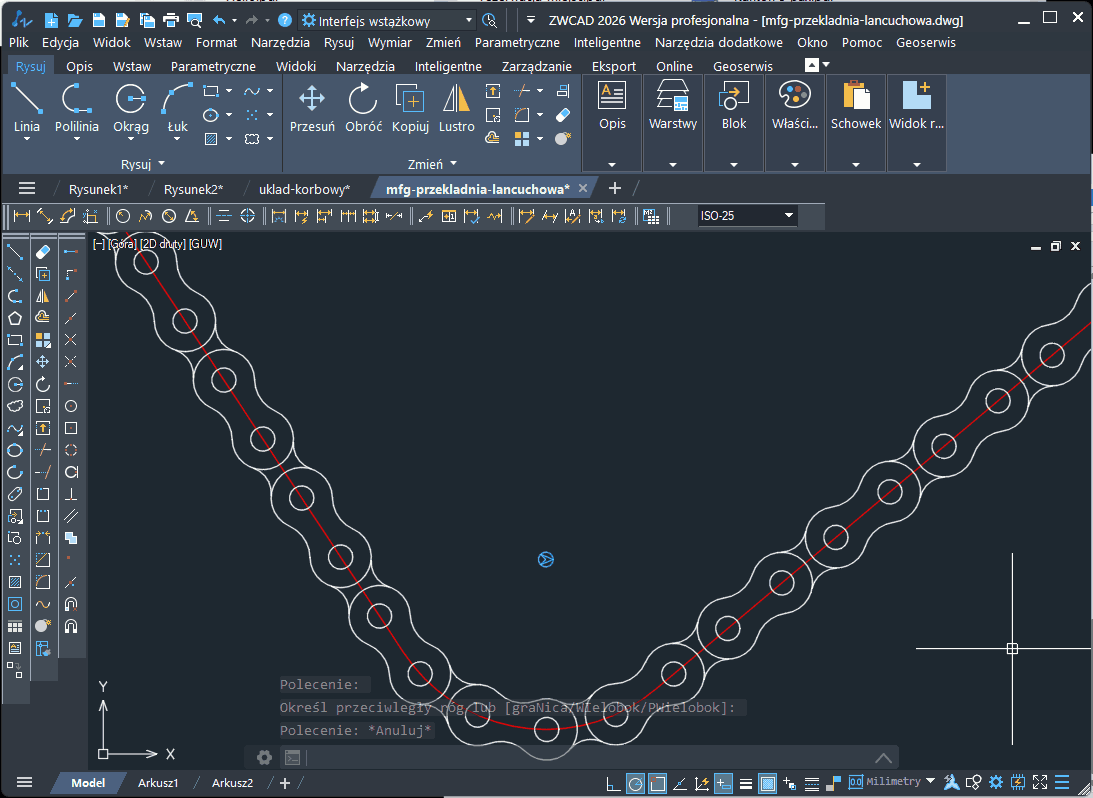Toggle lineweight display in status bar
Viewport: 1093px width, 798px height.
[x=745, y=783]
